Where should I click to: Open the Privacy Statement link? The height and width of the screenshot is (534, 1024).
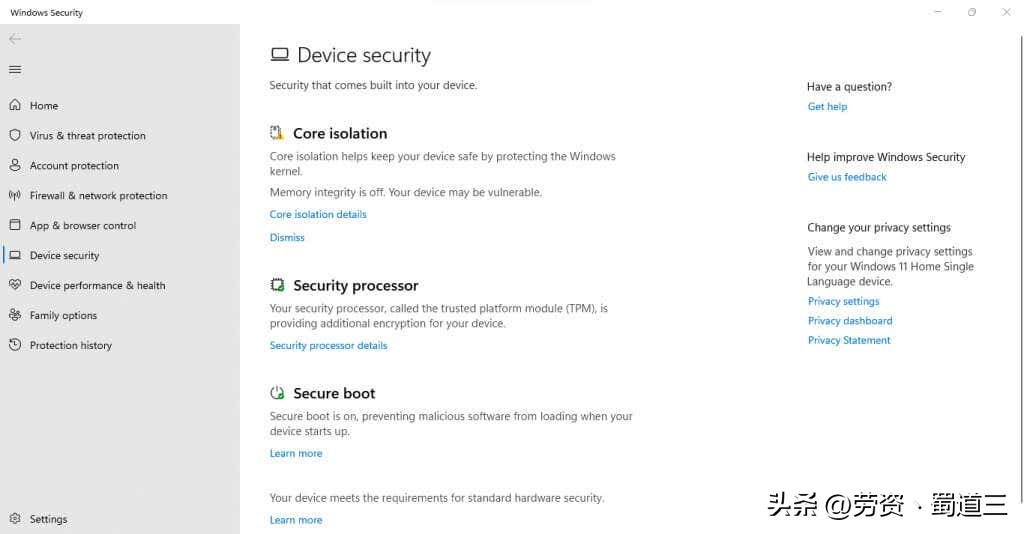coord(849,340)
